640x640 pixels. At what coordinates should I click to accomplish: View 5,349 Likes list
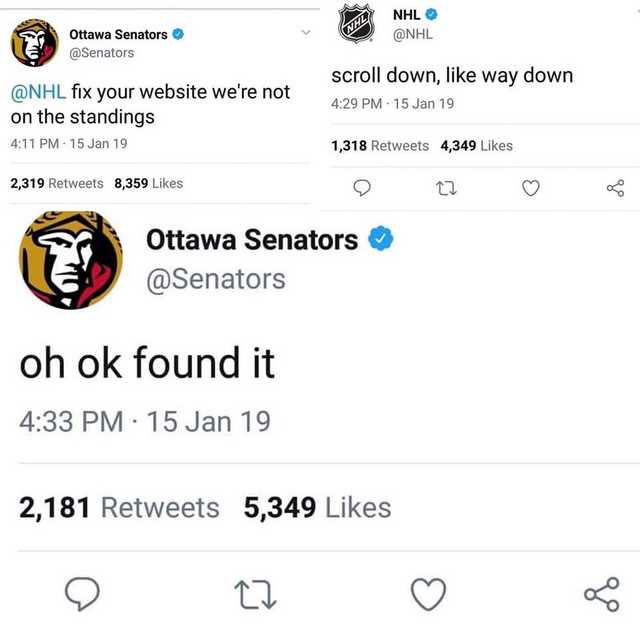[318, 508]
